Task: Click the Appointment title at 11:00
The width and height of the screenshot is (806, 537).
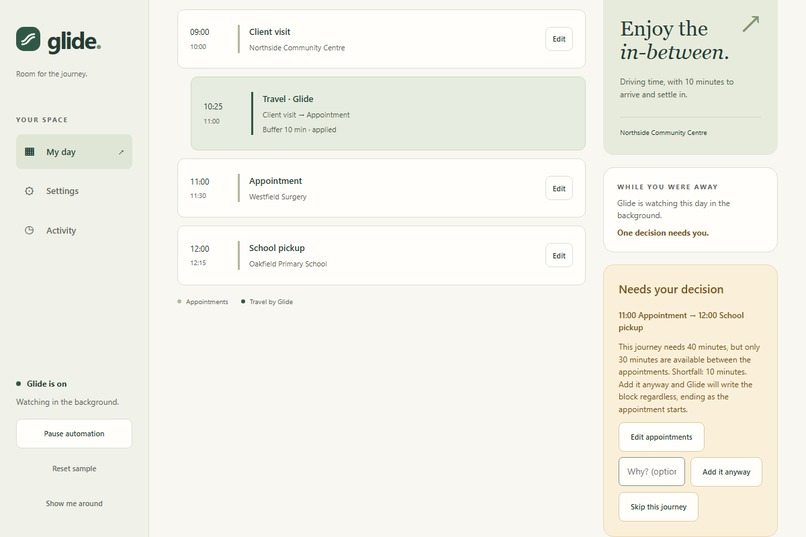Action: click(x=276, y=181)
